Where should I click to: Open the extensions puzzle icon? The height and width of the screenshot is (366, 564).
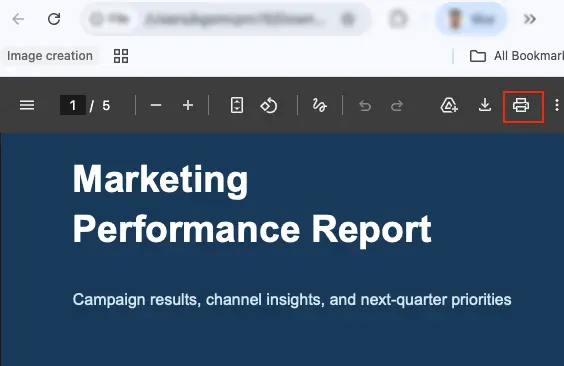tap(398, 19)
